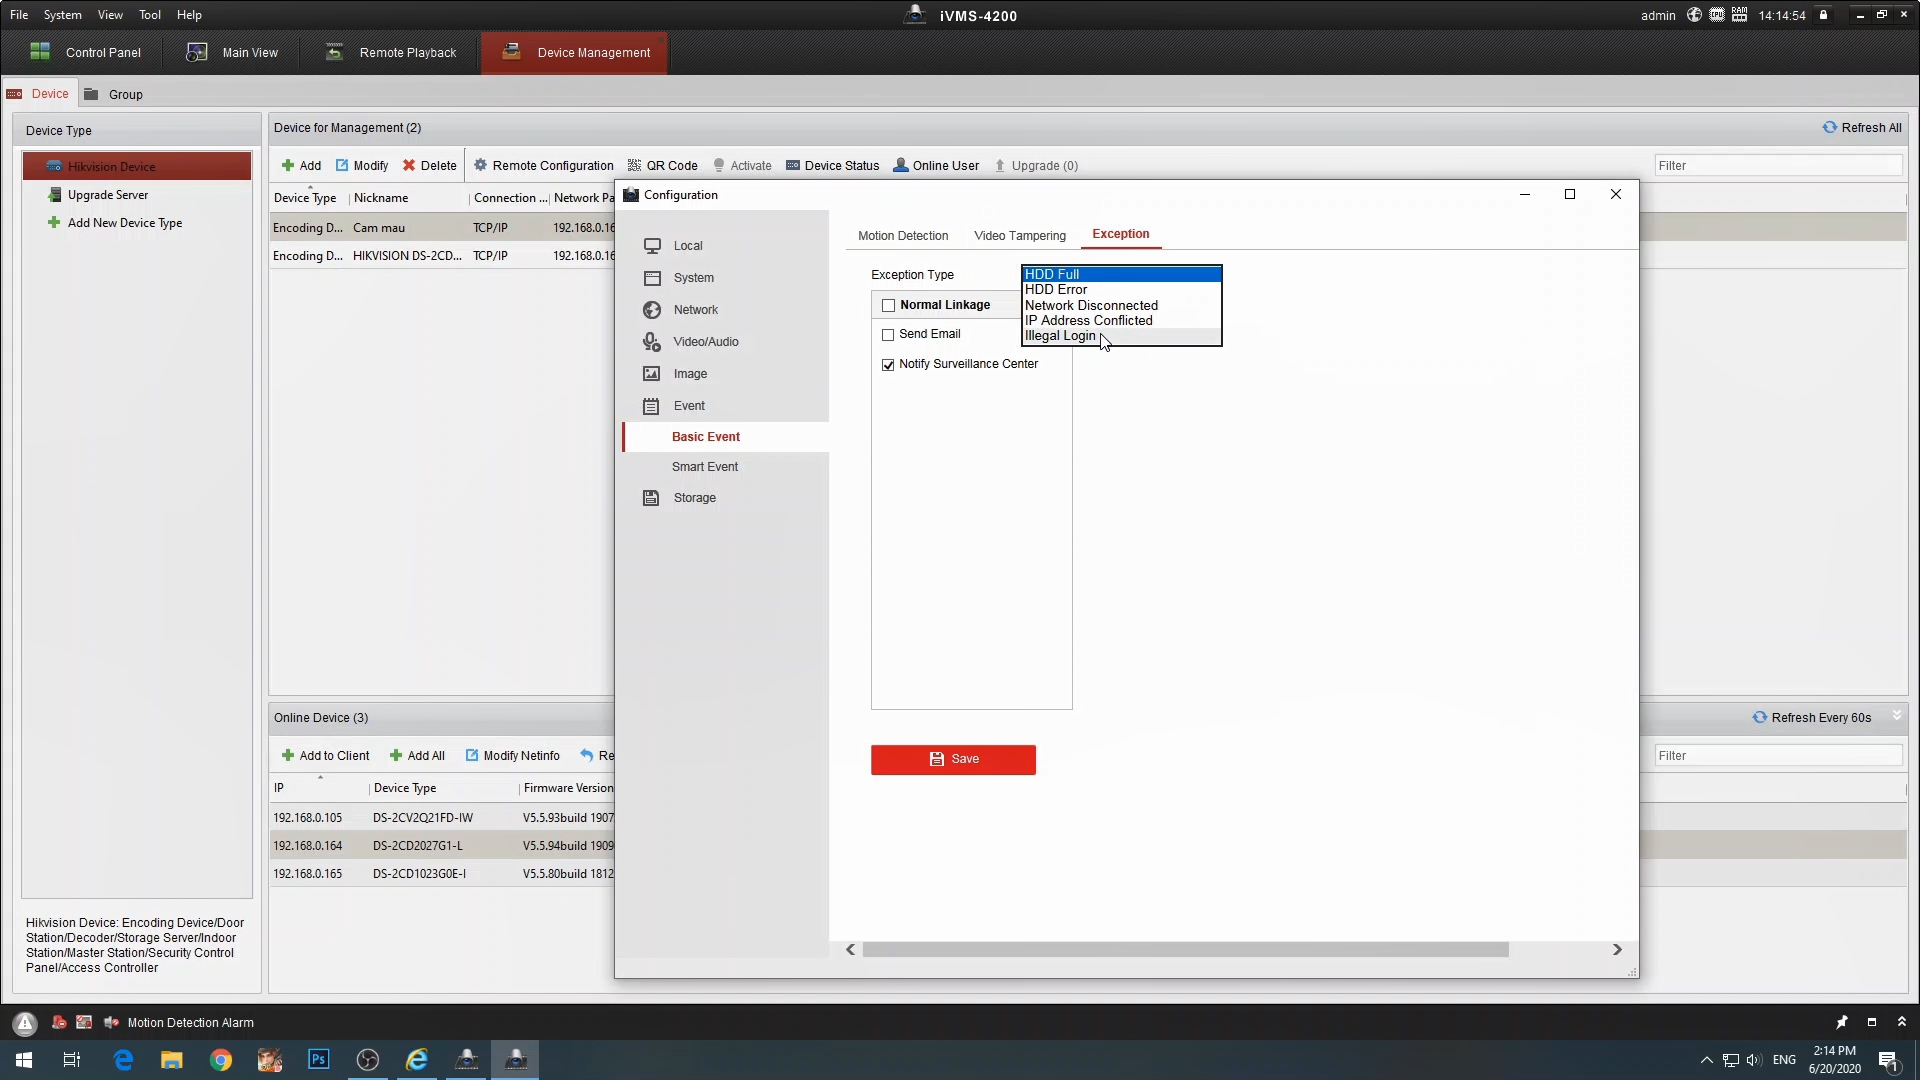Viewport: 1920px width, 1080px height.
Task: Click Add All button
Action: point(417,756)
